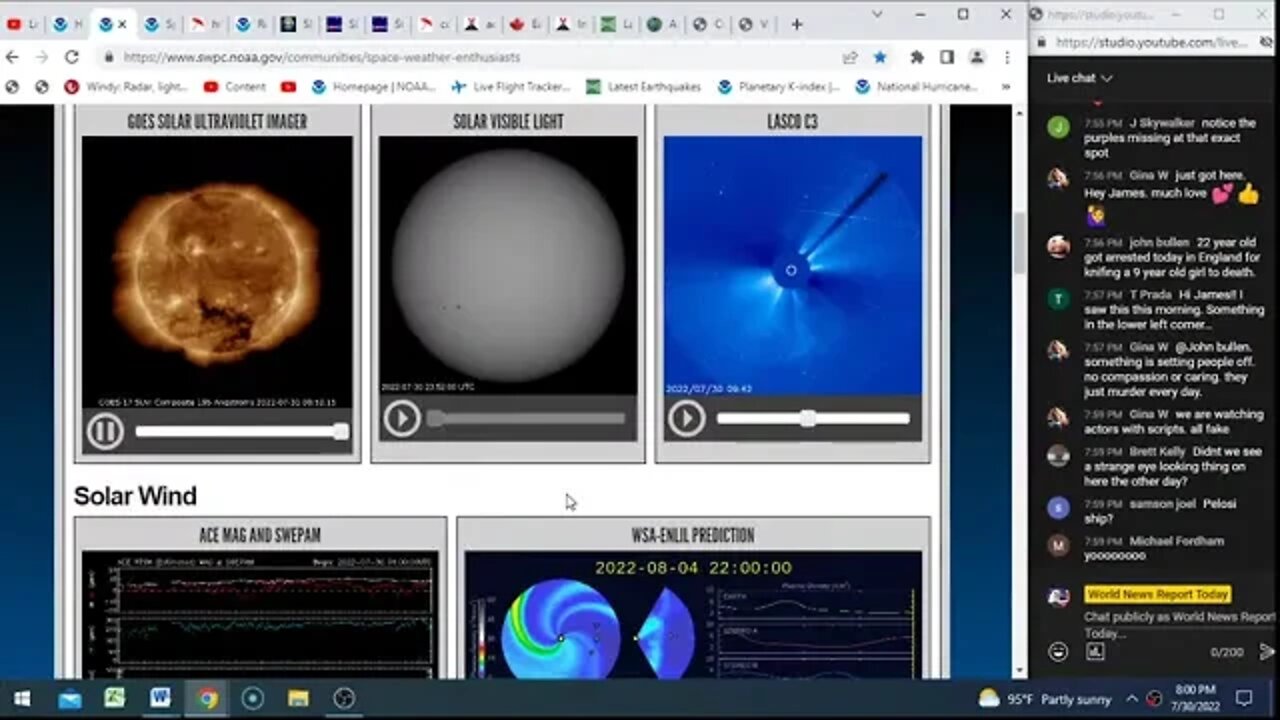This screenshot has width=1280, height=720.
Task: Open the weather widget showing 95°F
Action: pyautogui.click(x=1044, y=698)
